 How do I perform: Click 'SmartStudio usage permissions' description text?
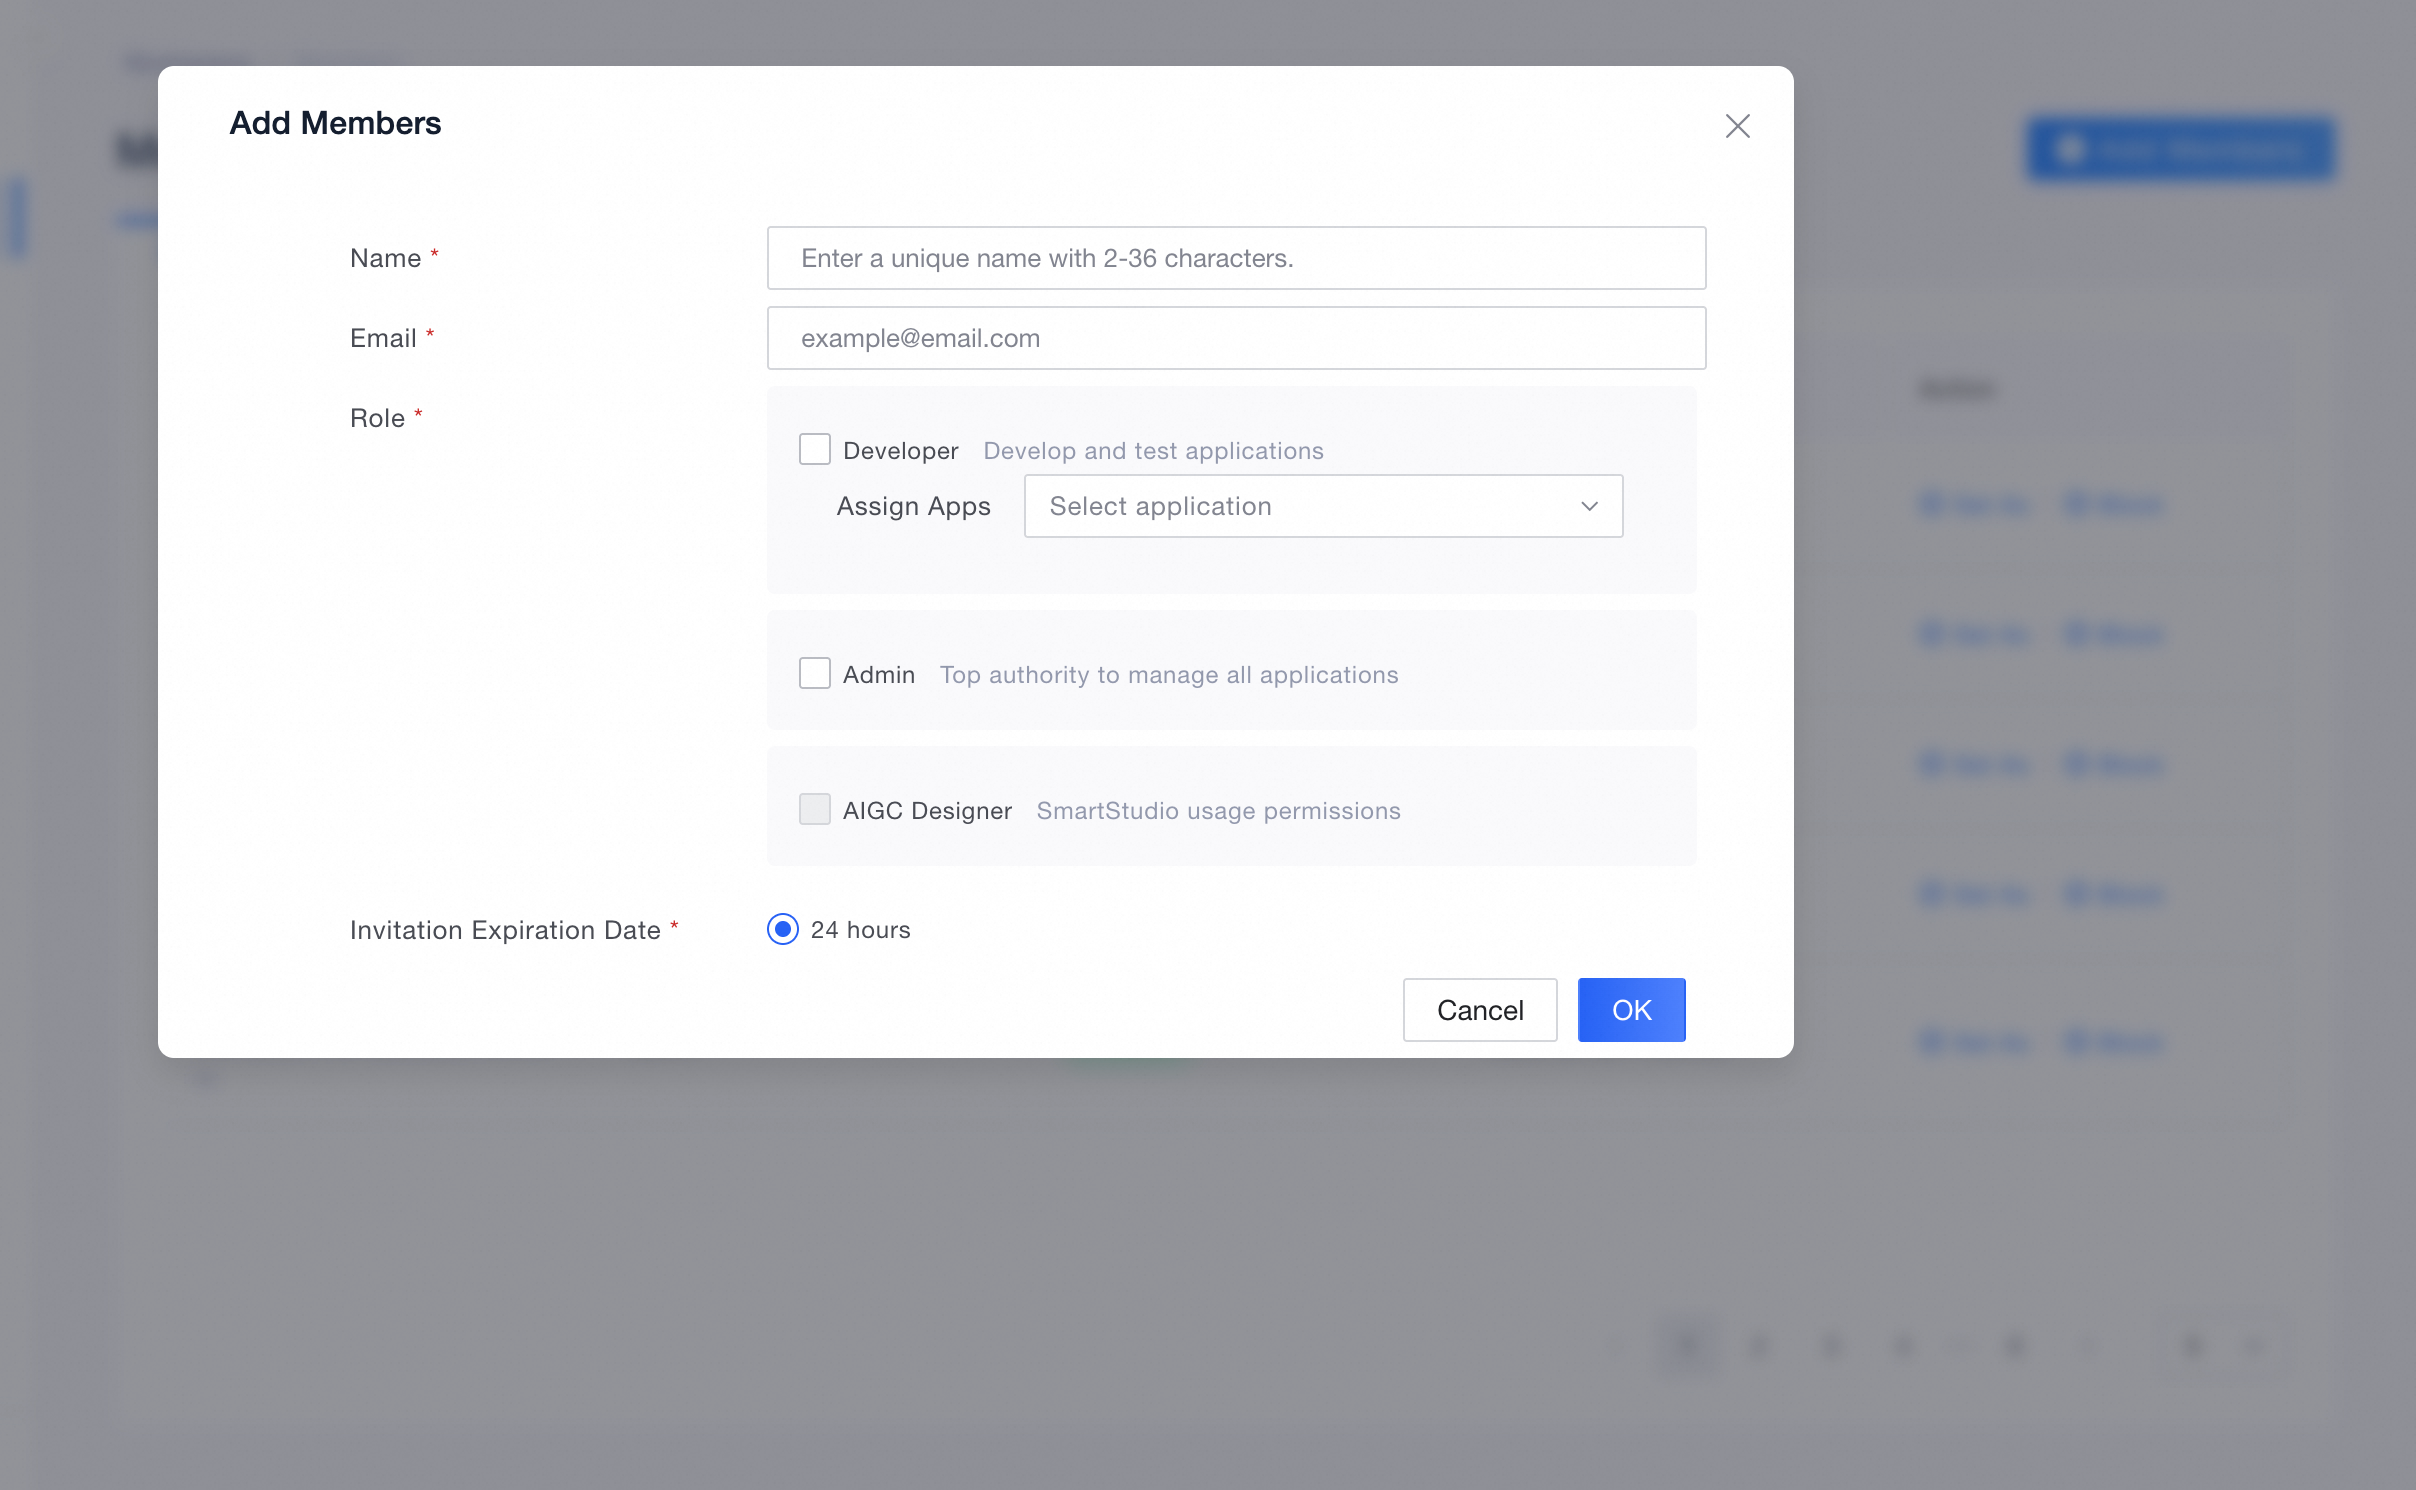pyautogui.click(x=1218, y=811)
